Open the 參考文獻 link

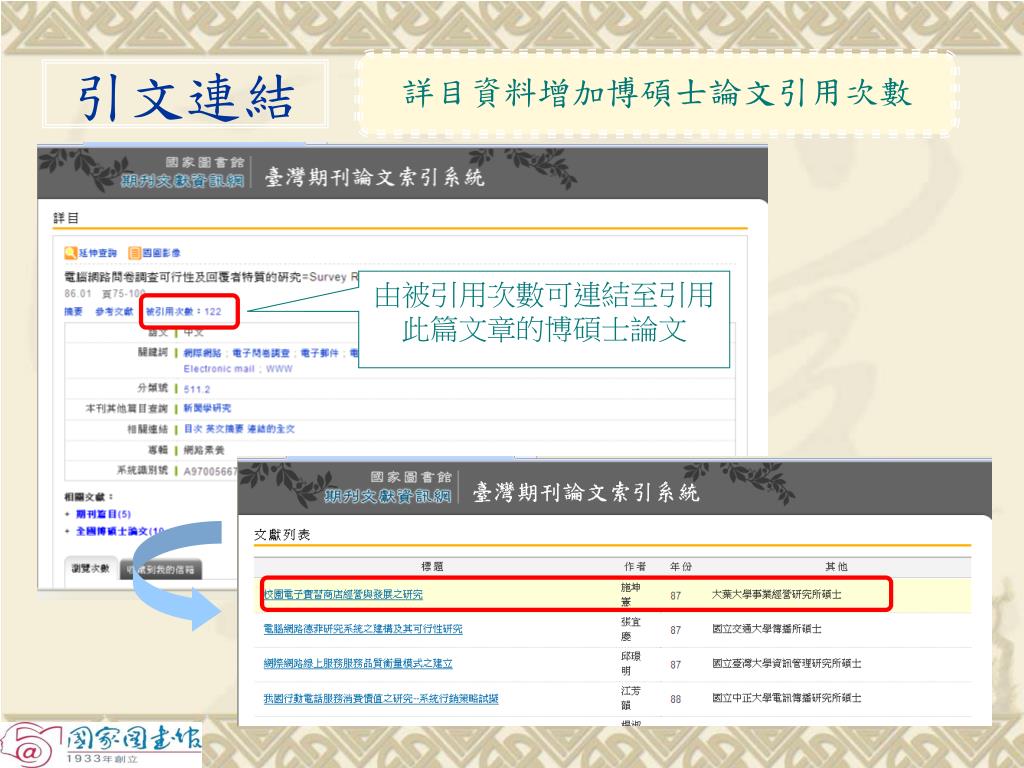114,312
